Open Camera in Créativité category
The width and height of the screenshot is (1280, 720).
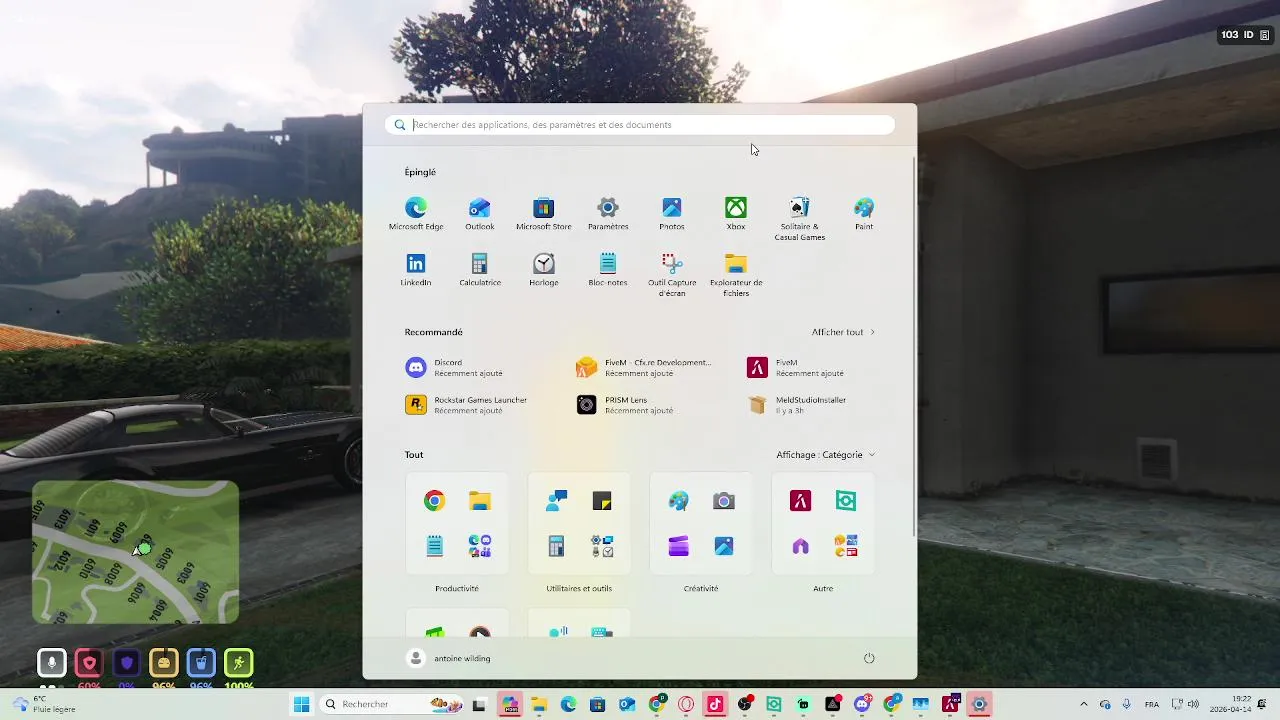[x=724, y=501]
